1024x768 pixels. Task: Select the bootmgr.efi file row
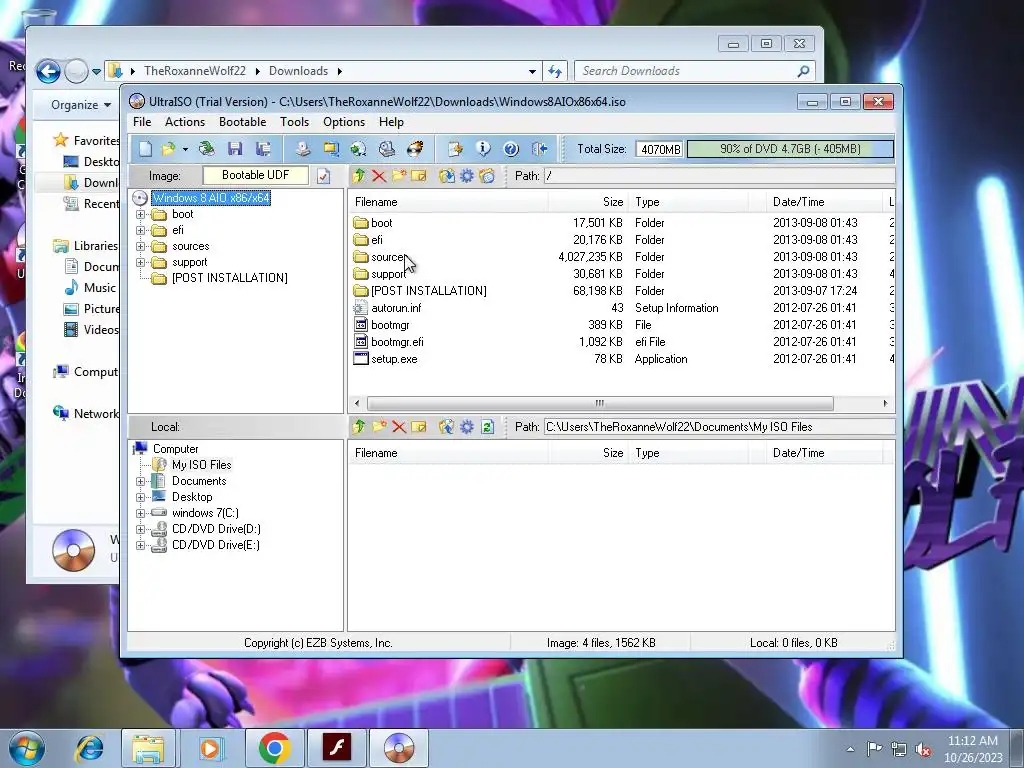[622, 342]
